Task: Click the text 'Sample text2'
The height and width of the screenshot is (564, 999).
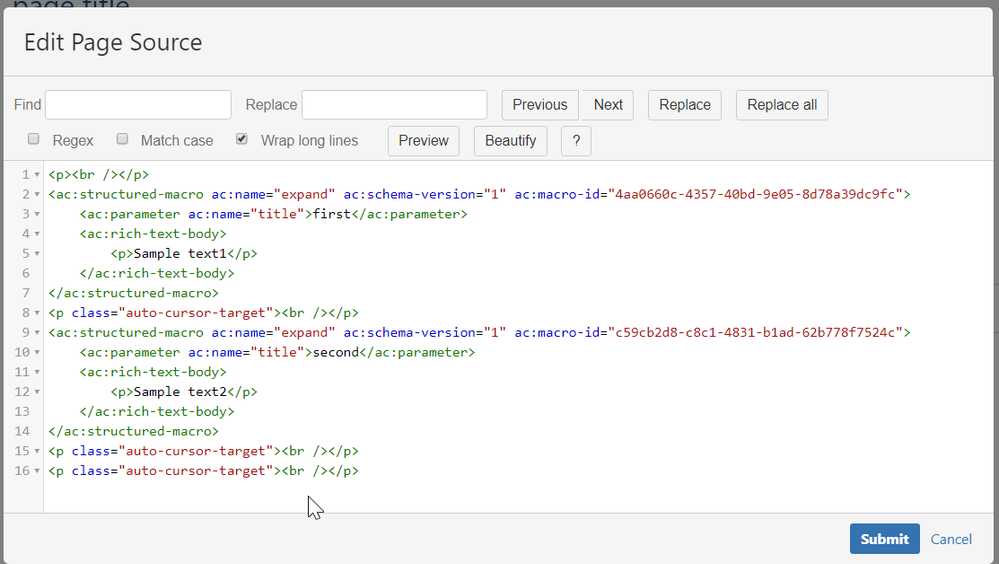Action: (x=180, y=392)
